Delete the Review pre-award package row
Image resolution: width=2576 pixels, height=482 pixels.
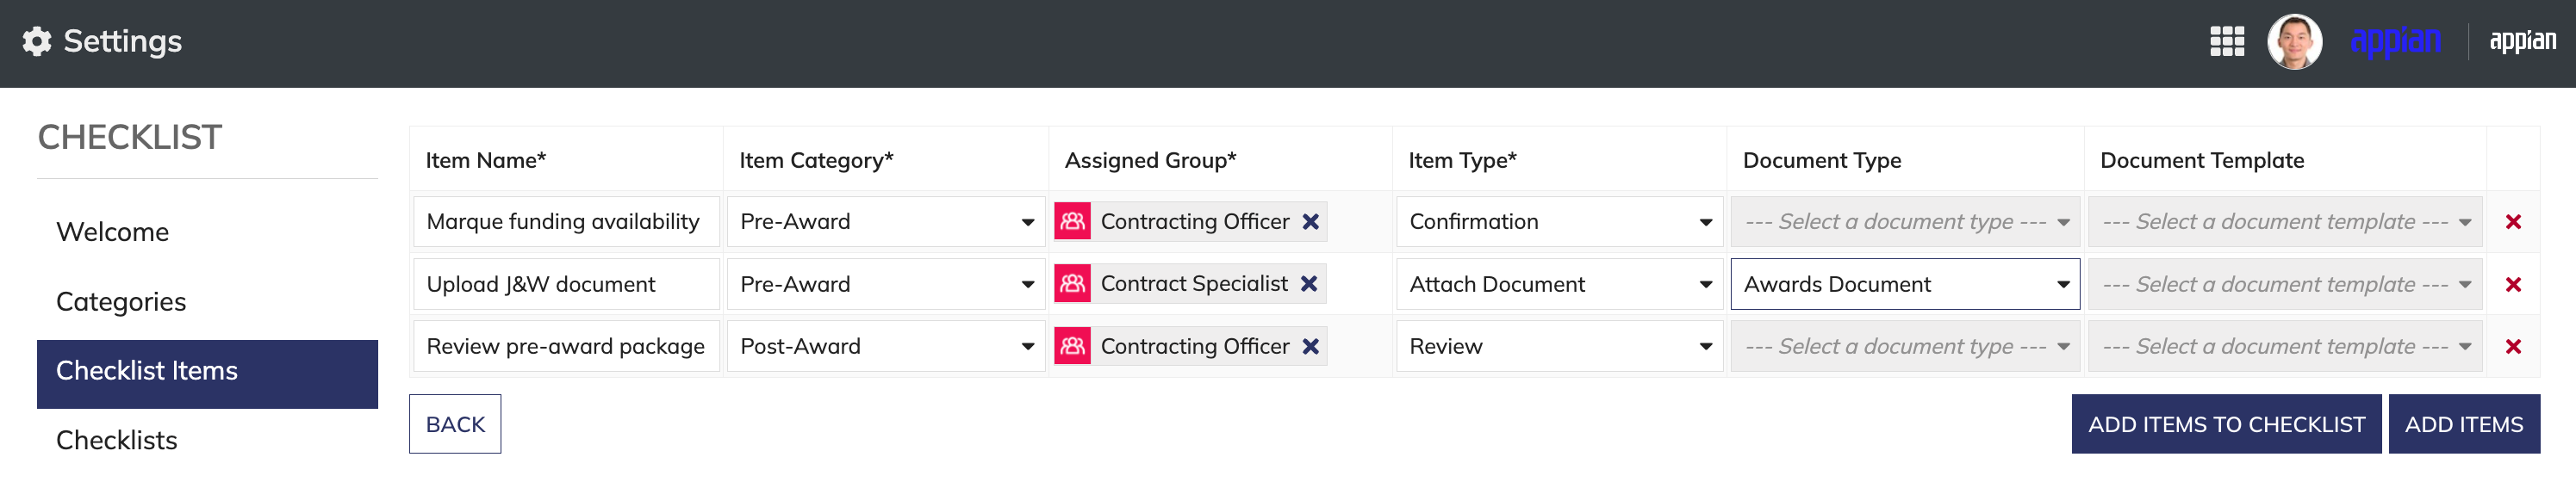pyautogui.click(x=2512, y=346)
